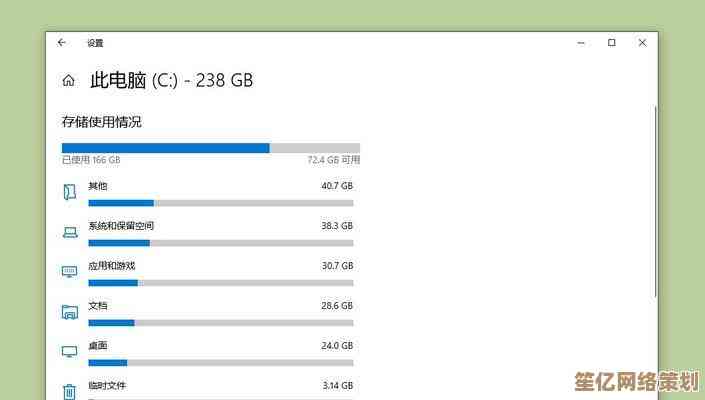Click the home icon beside 此电脑

[x=68, y=81]
